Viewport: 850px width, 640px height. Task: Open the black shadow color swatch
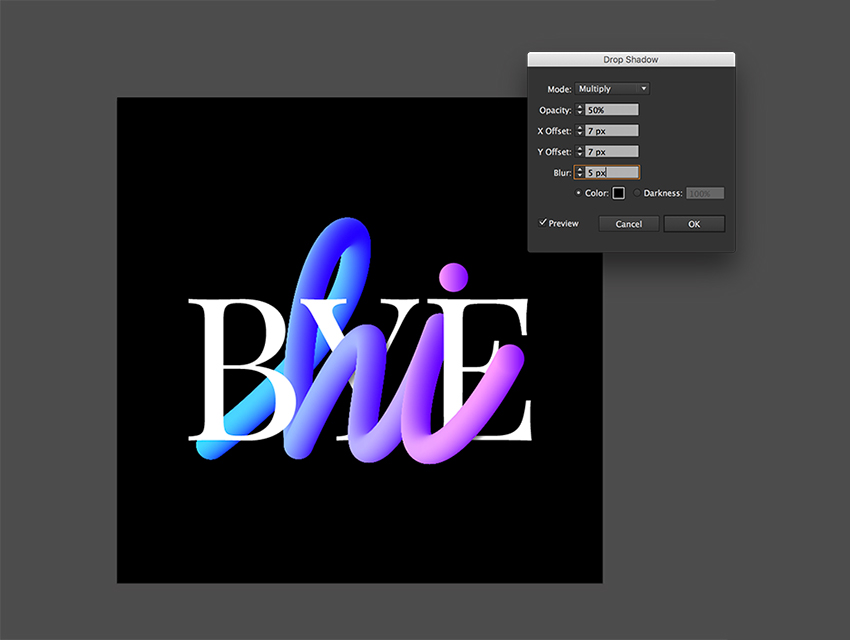pyautogui.click(x=619, y=193)
